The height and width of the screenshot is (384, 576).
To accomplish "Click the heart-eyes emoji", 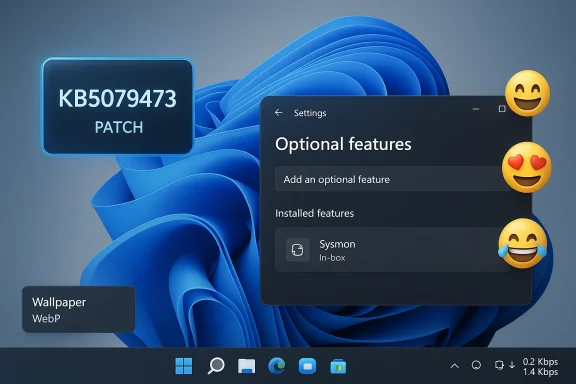I will (527, 168).
